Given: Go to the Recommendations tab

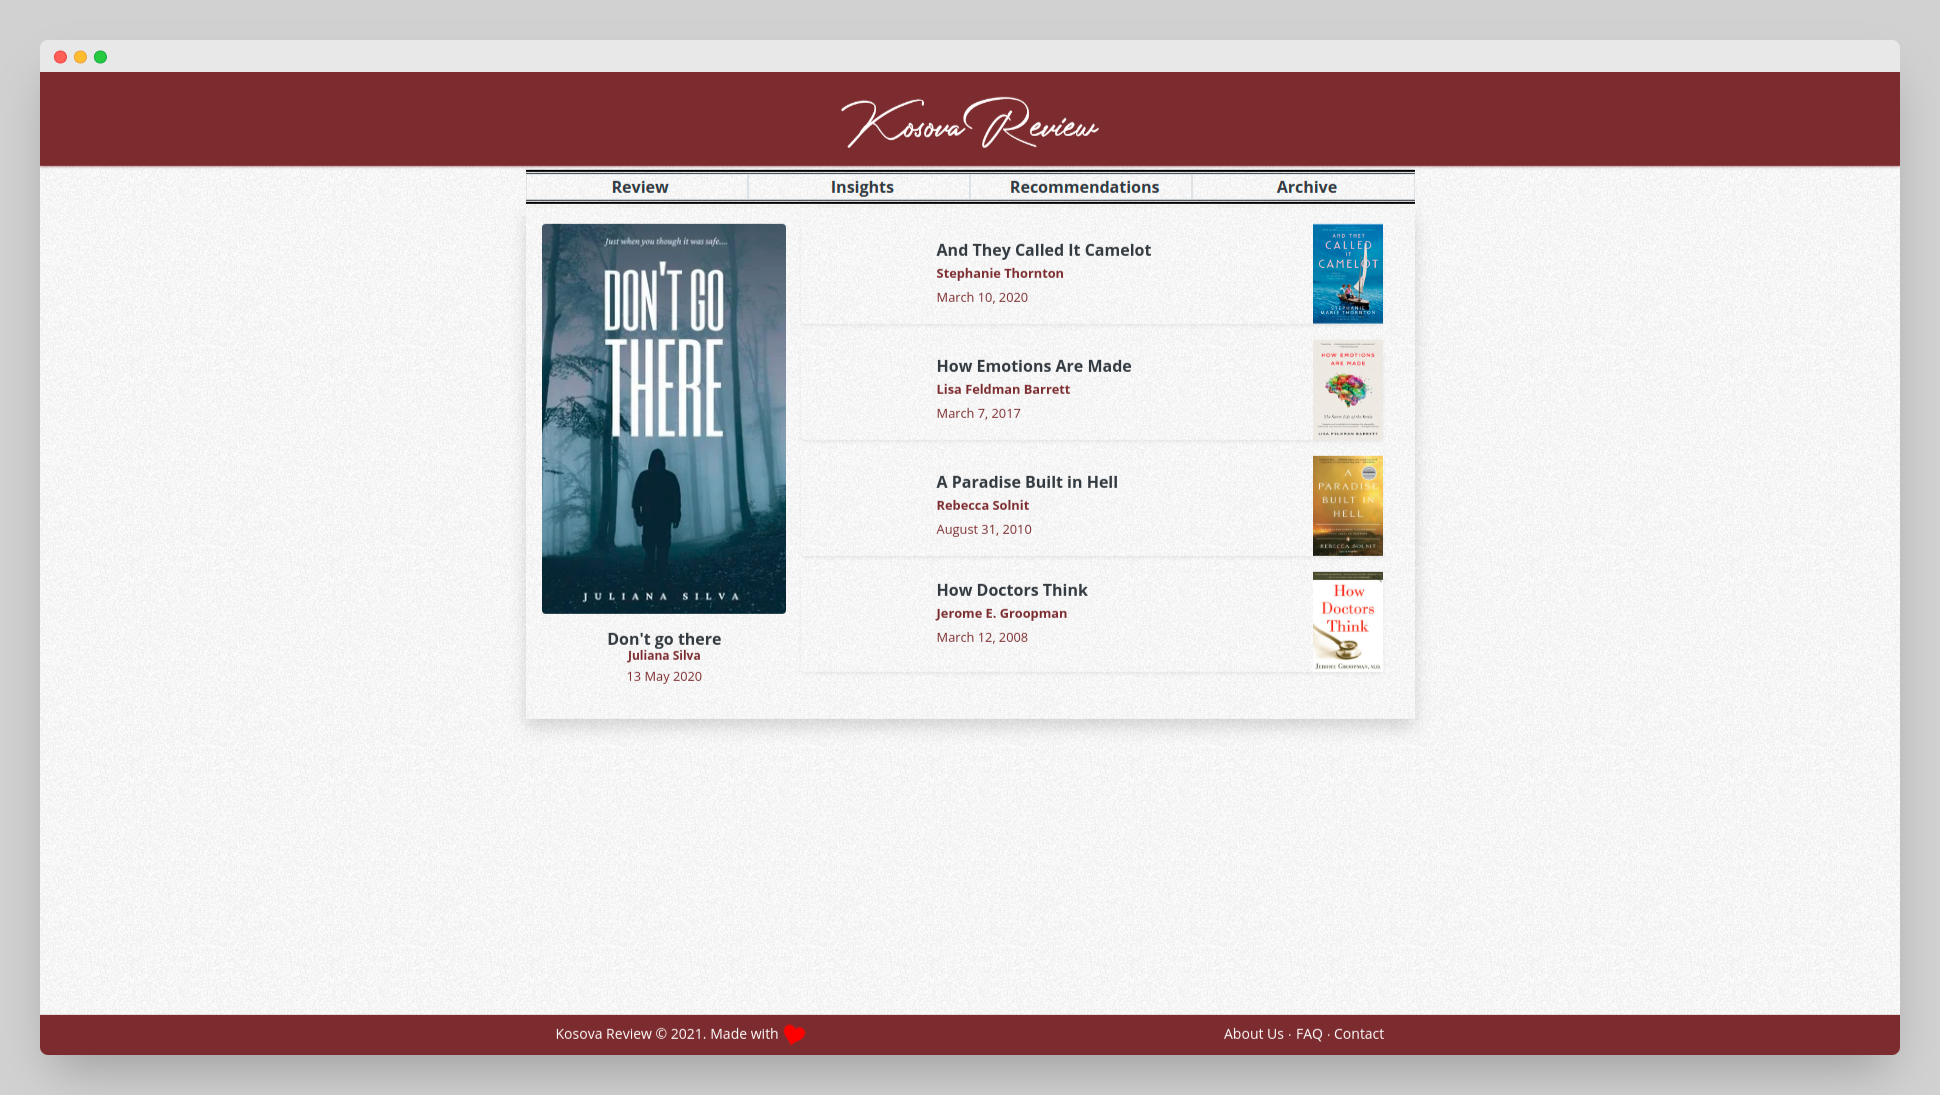Looking at the screenshot, I should click(x=1084, y=187).
